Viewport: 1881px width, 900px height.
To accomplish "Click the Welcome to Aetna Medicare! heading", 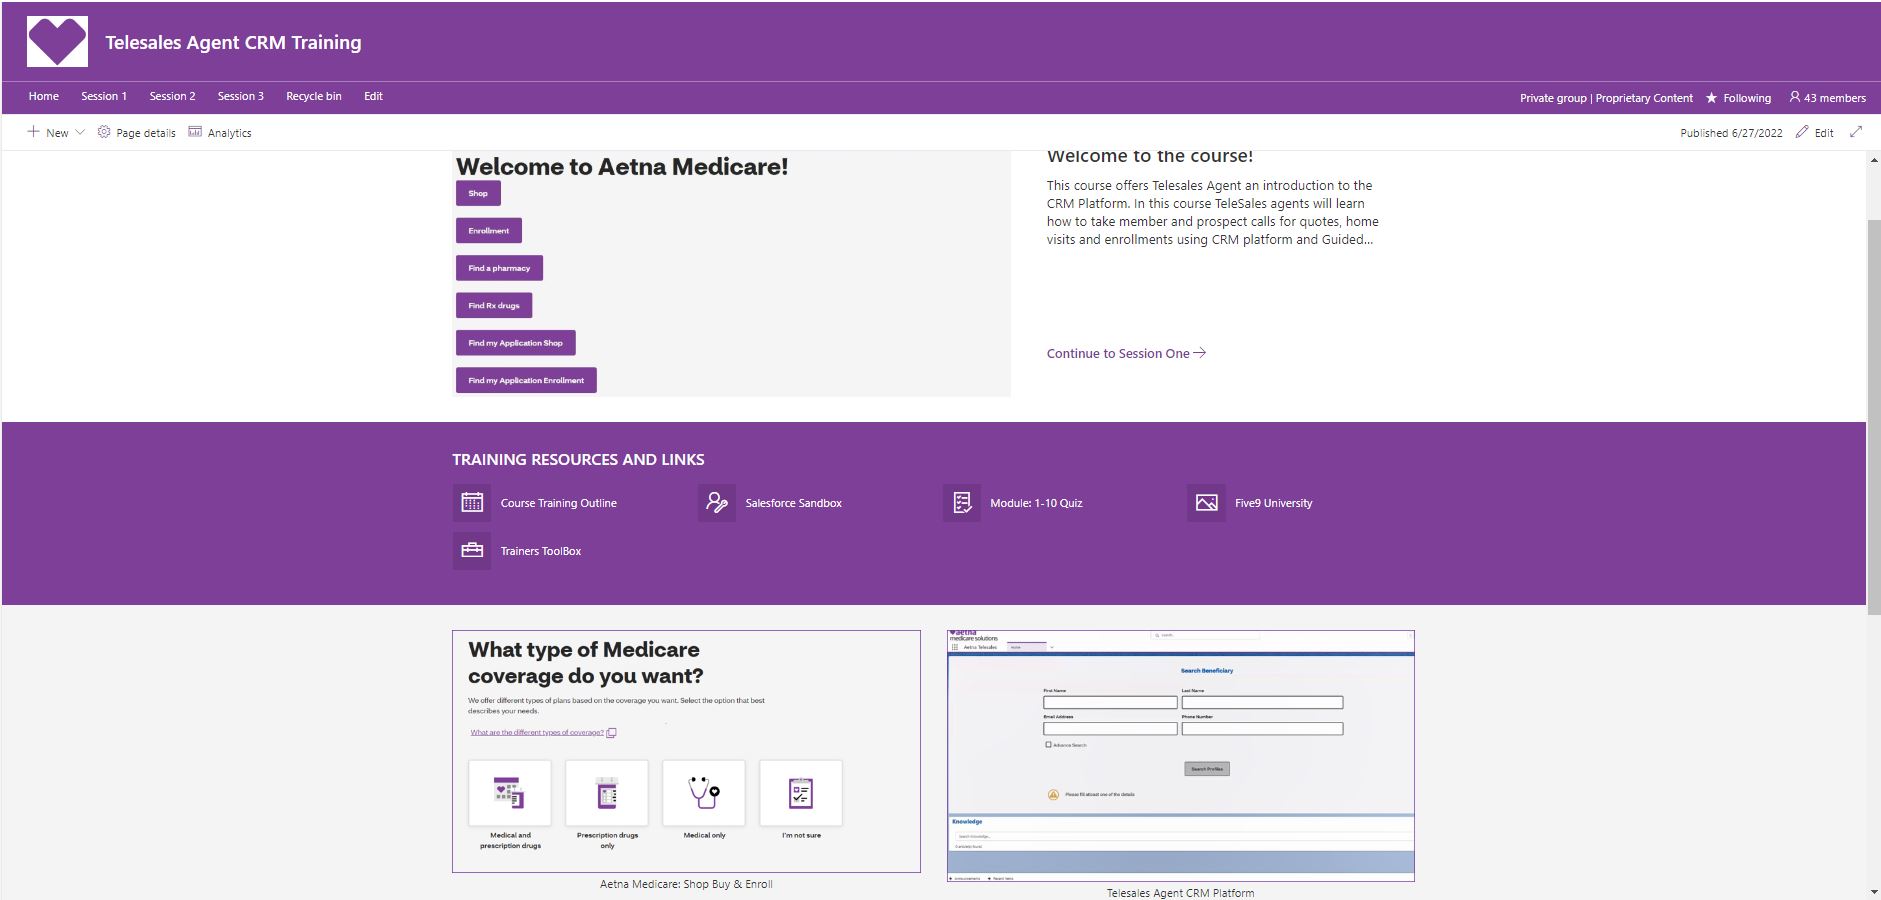I will (x=622, y=167).
